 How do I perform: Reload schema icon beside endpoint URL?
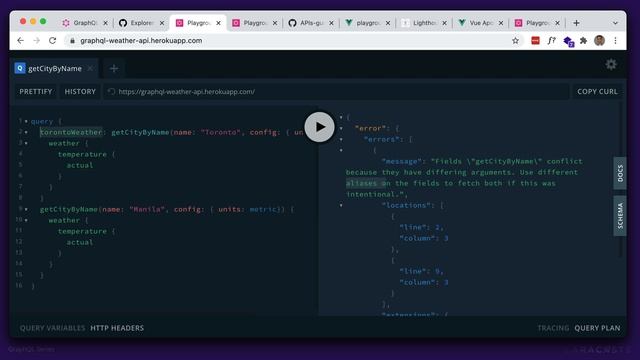click(x=111, y=91)
